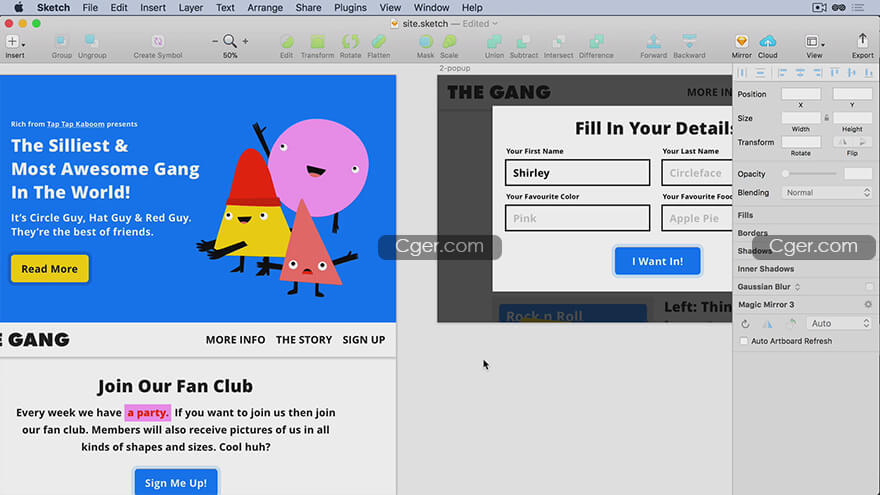The height and width of the screenshot is (495, 880).
Task: Toggle the size lock proportions icon
Action: 826,118
